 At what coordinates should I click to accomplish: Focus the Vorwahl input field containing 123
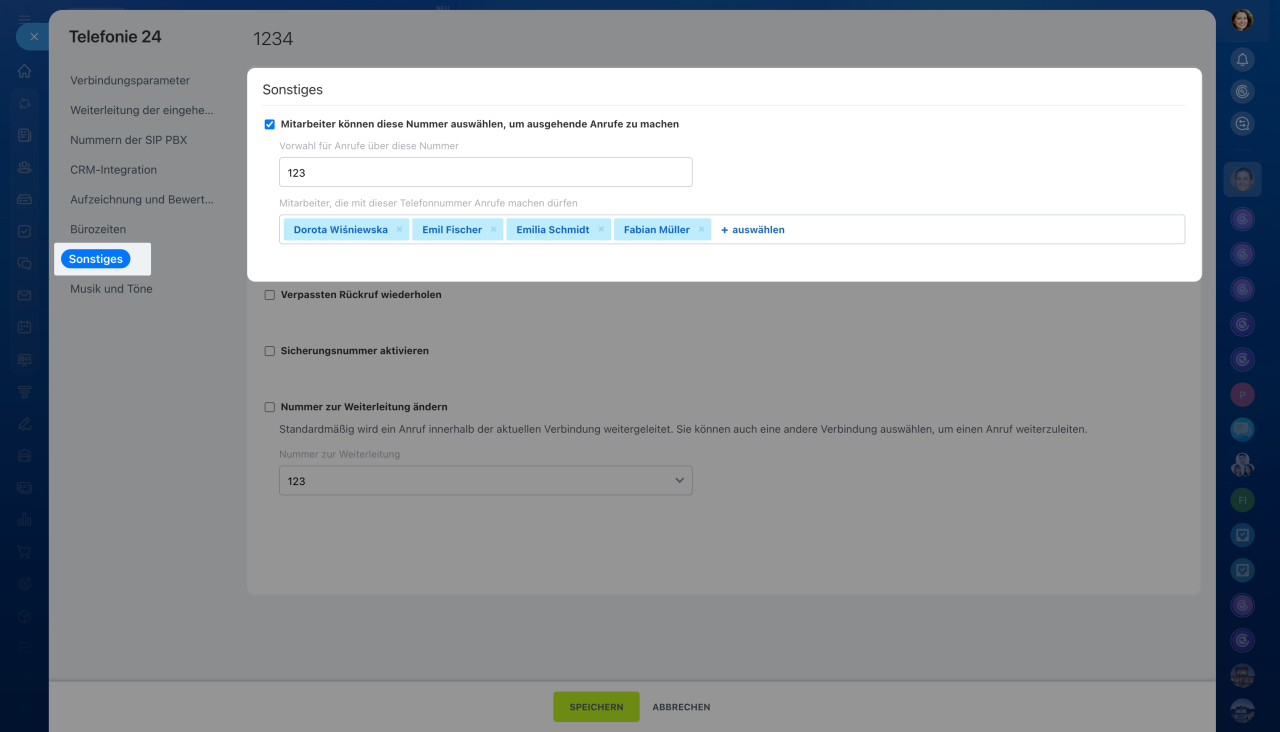(x=486, y=172)
